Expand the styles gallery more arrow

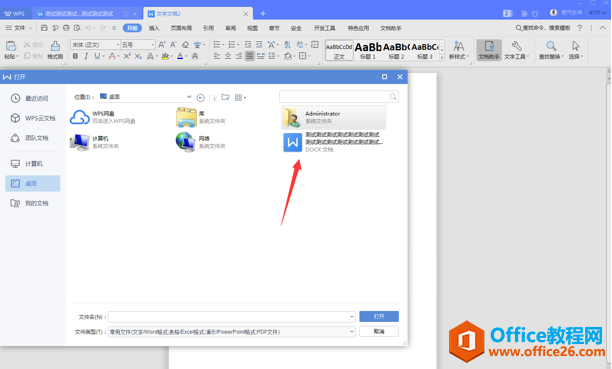(x=442, y=57)
